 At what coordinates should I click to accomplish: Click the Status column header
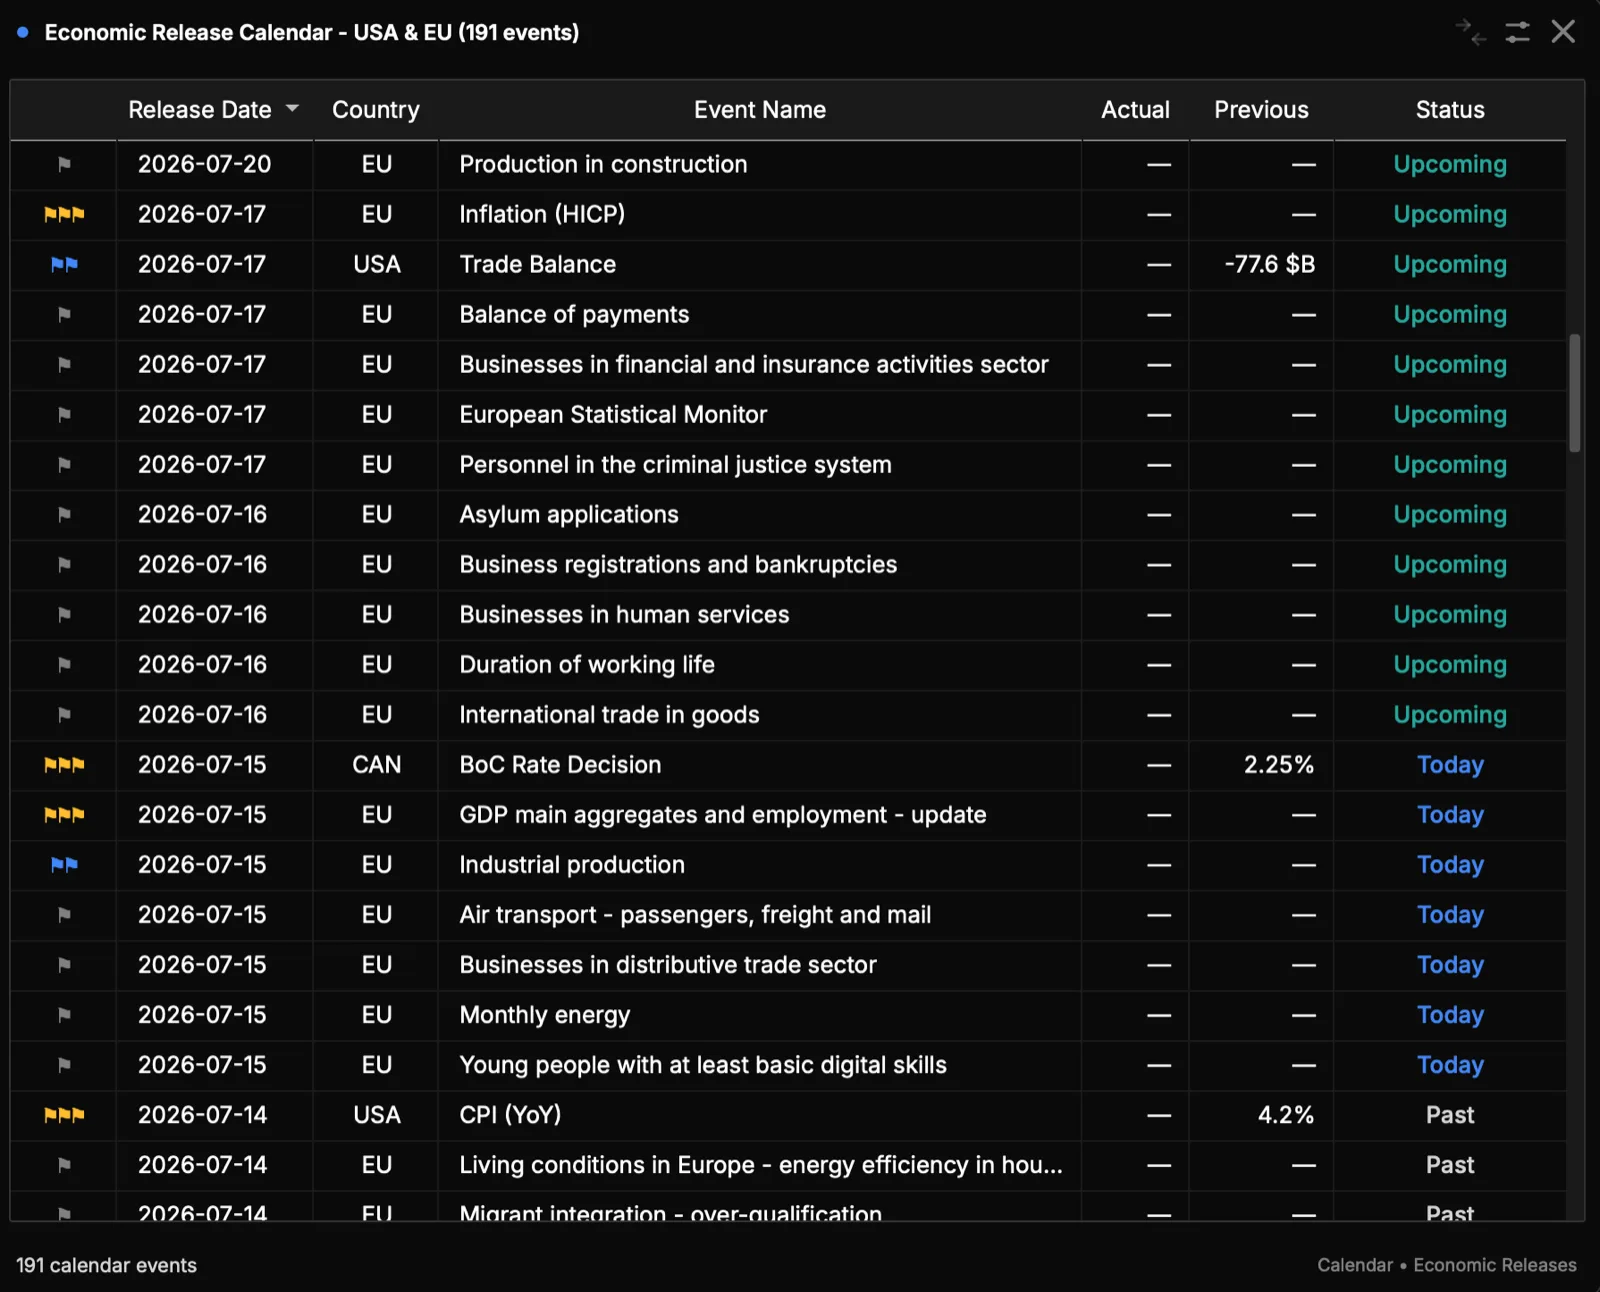pos(1450,110)
